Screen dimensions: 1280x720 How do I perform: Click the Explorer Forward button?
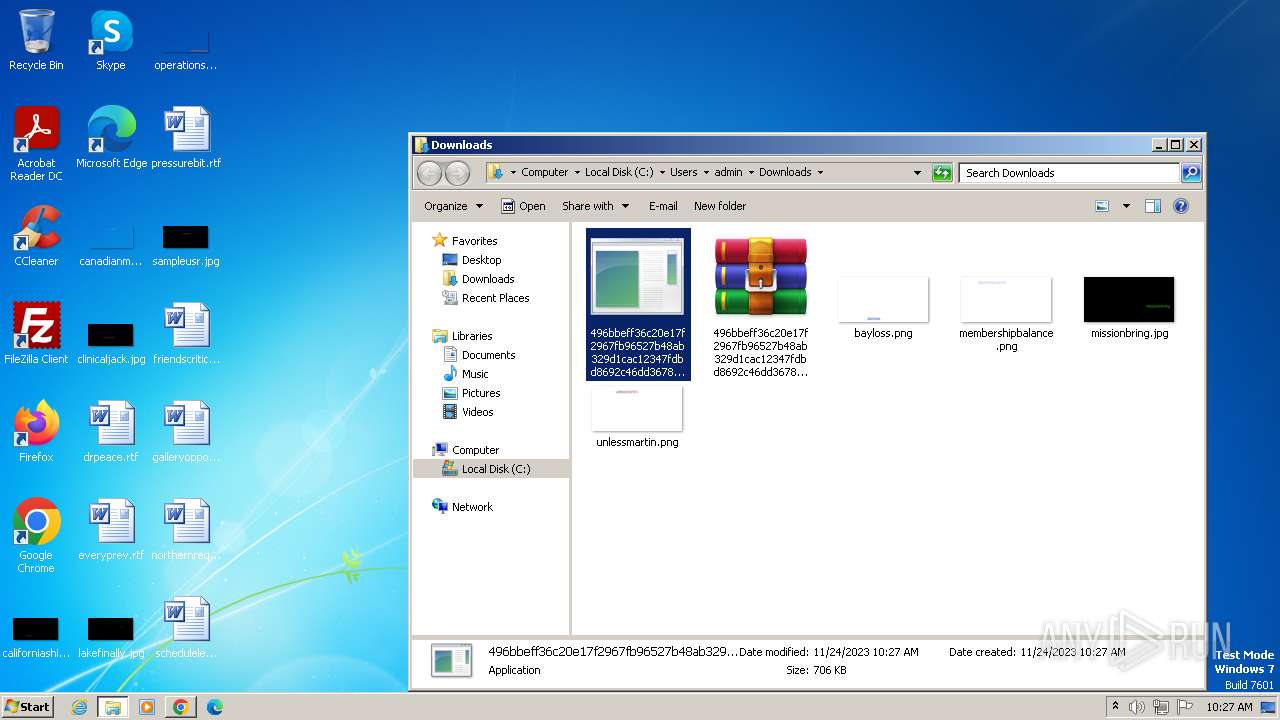point(457,173)
